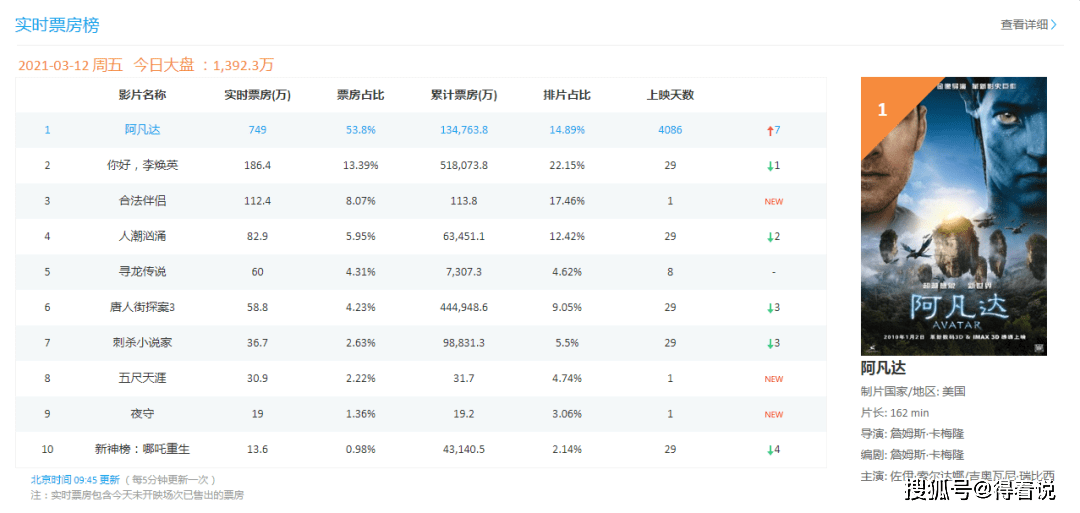Image resolution: width=1080 pixels, height=513 pixels.
Task: Select the 刺杀小说家 movie name
Action: 143,343
